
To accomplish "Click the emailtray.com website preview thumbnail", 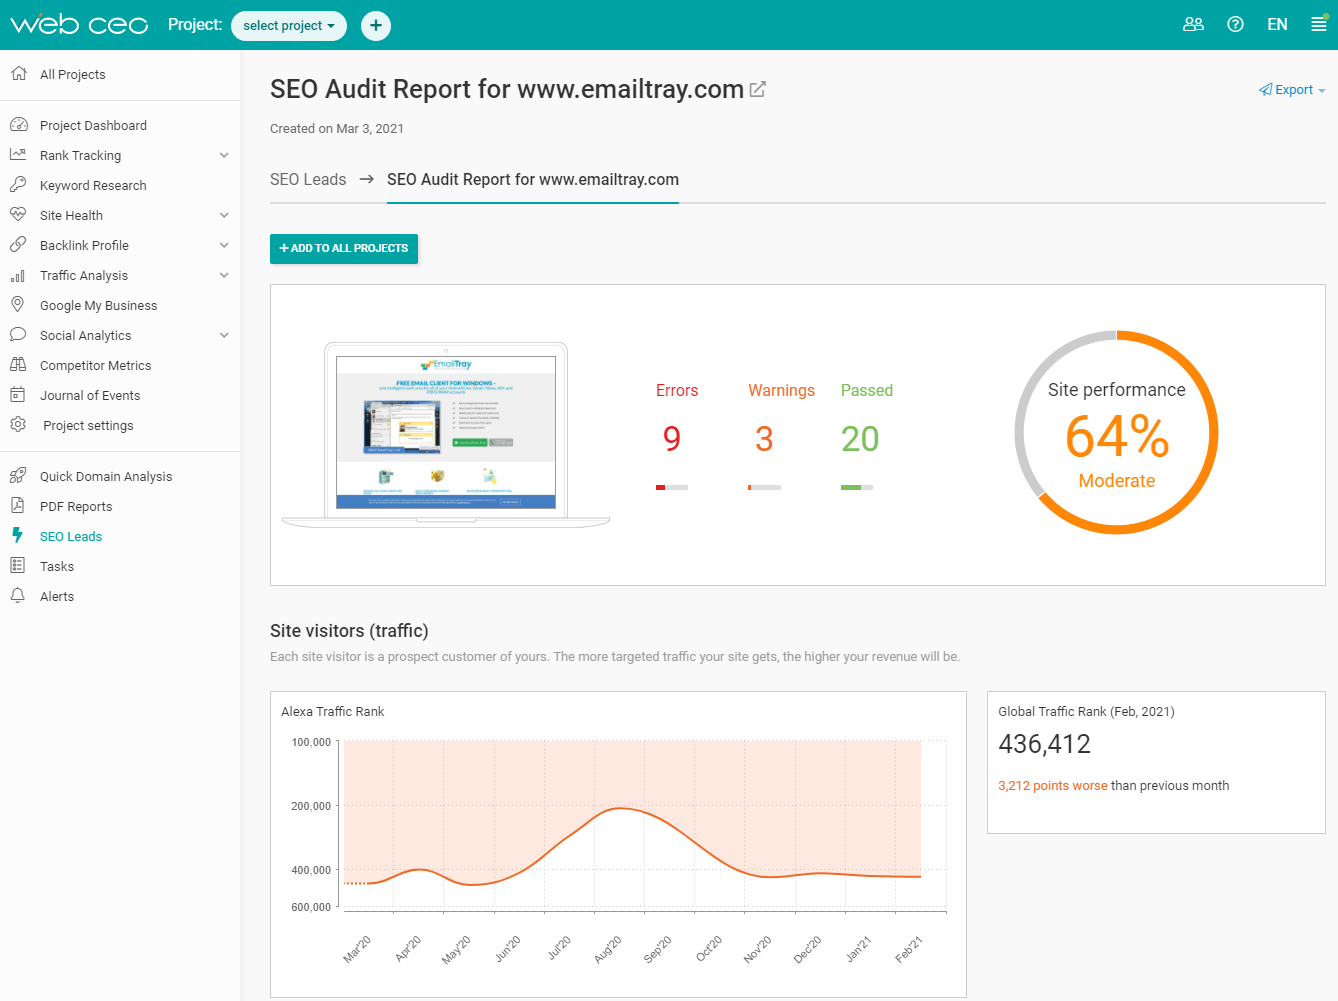I will click(445, 429).
